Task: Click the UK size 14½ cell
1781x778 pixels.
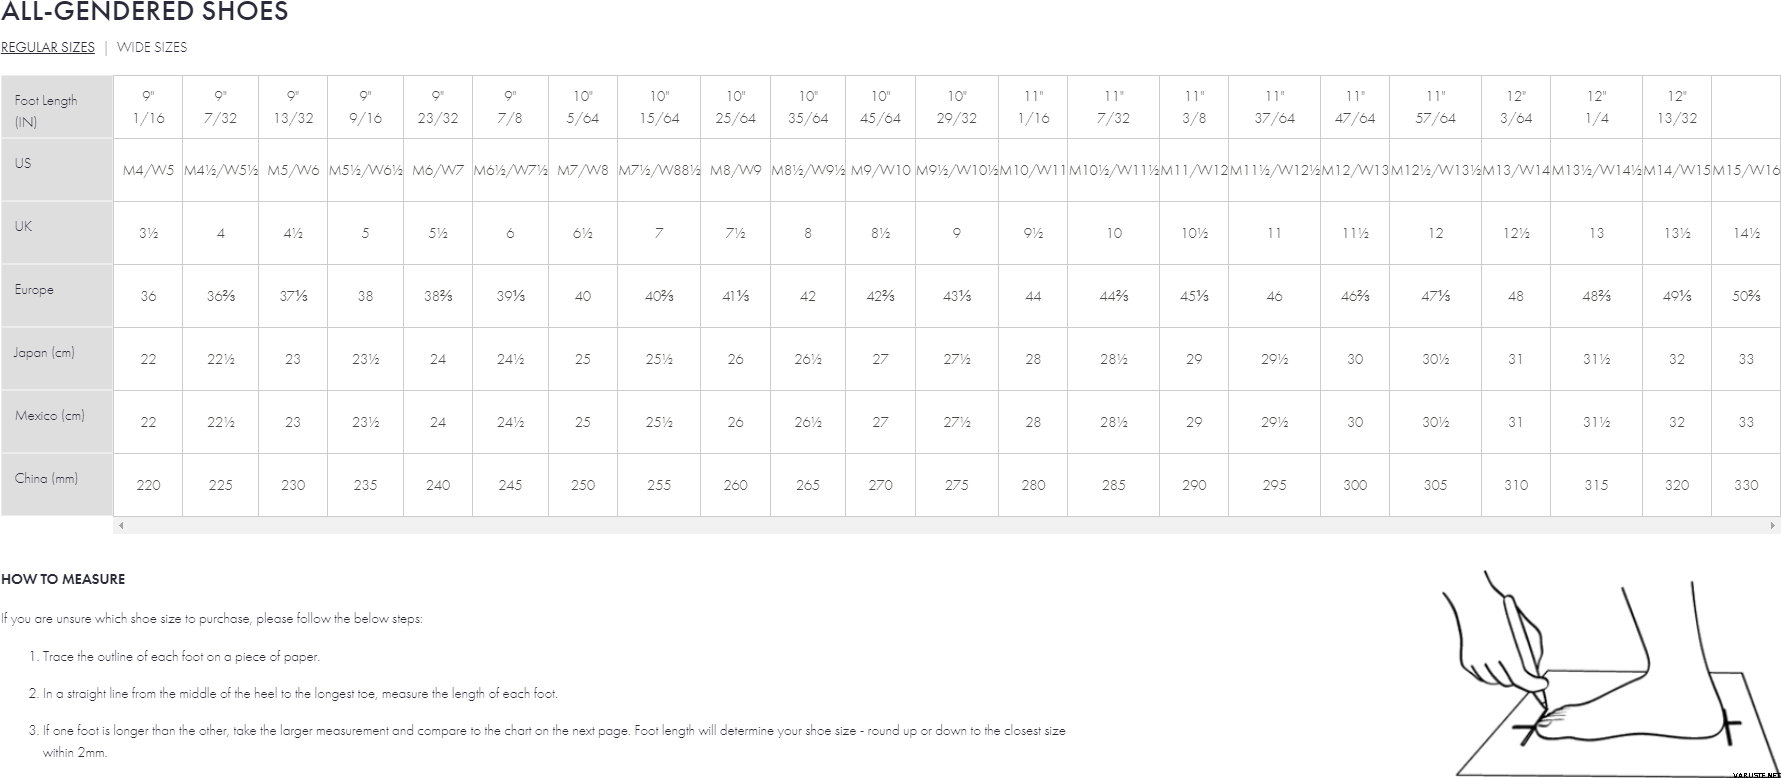Action: pos(1746,233)
